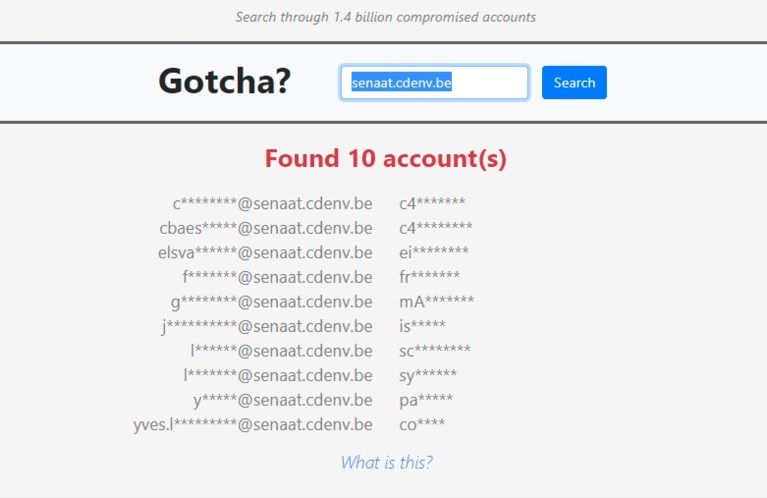Click the masked password is*****
767x498 pixels.
pos(422,326)
